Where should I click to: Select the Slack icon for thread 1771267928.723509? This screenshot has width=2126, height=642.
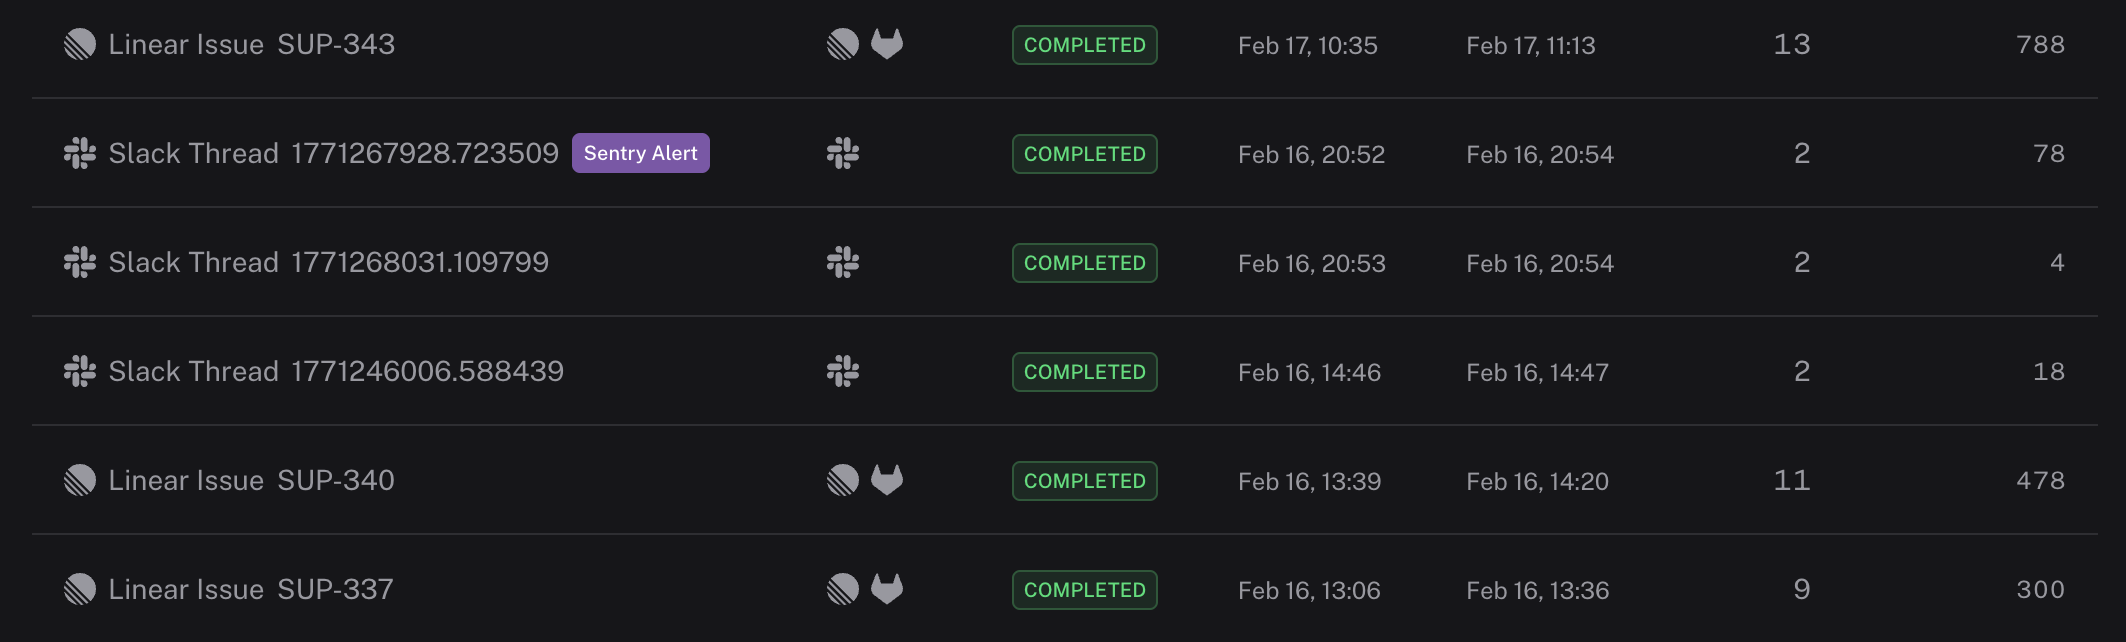tap(843, 154)
